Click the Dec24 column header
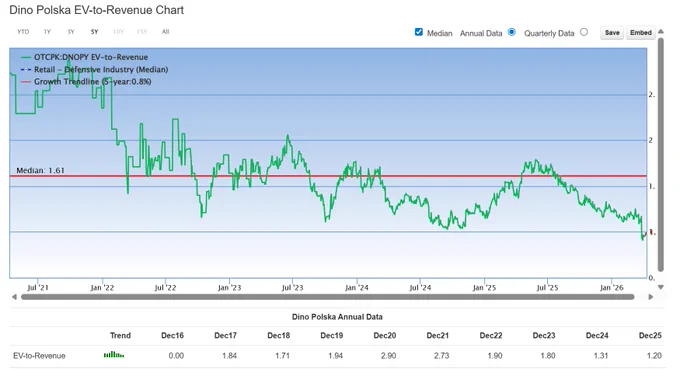The height and width of the screenshot is (379, 680). click(597, 335)
